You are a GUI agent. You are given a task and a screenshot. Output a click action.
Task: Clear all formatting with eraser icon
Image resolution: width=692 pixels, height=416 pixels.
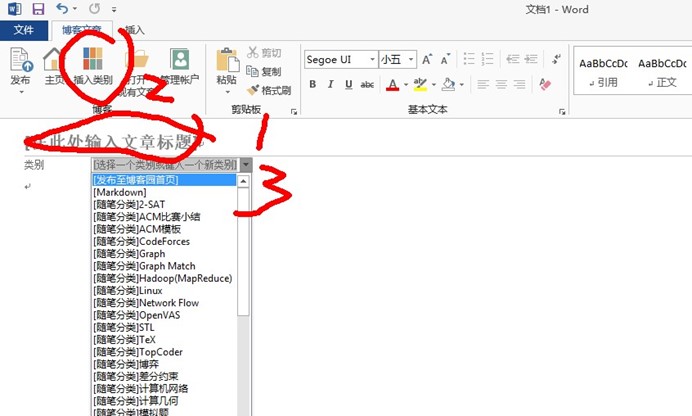click(x=545, y=84)
